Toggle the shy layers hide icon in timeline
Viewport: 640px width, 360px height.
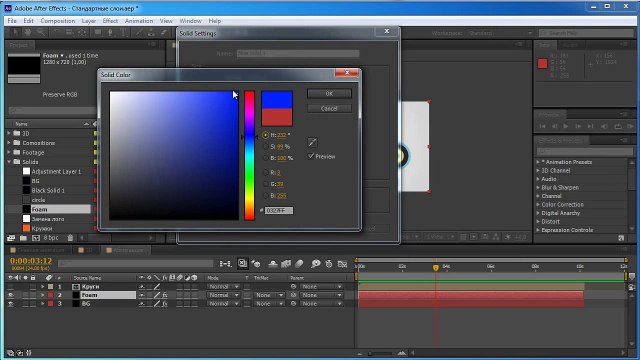click(x=273, y=264)
